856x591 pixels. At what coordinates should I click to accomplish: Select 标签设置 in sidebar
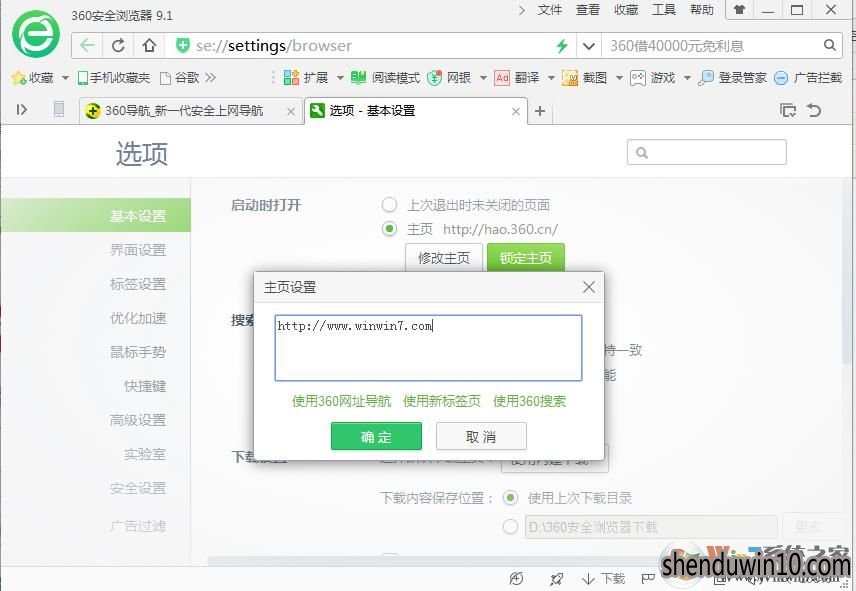point(138,284)
